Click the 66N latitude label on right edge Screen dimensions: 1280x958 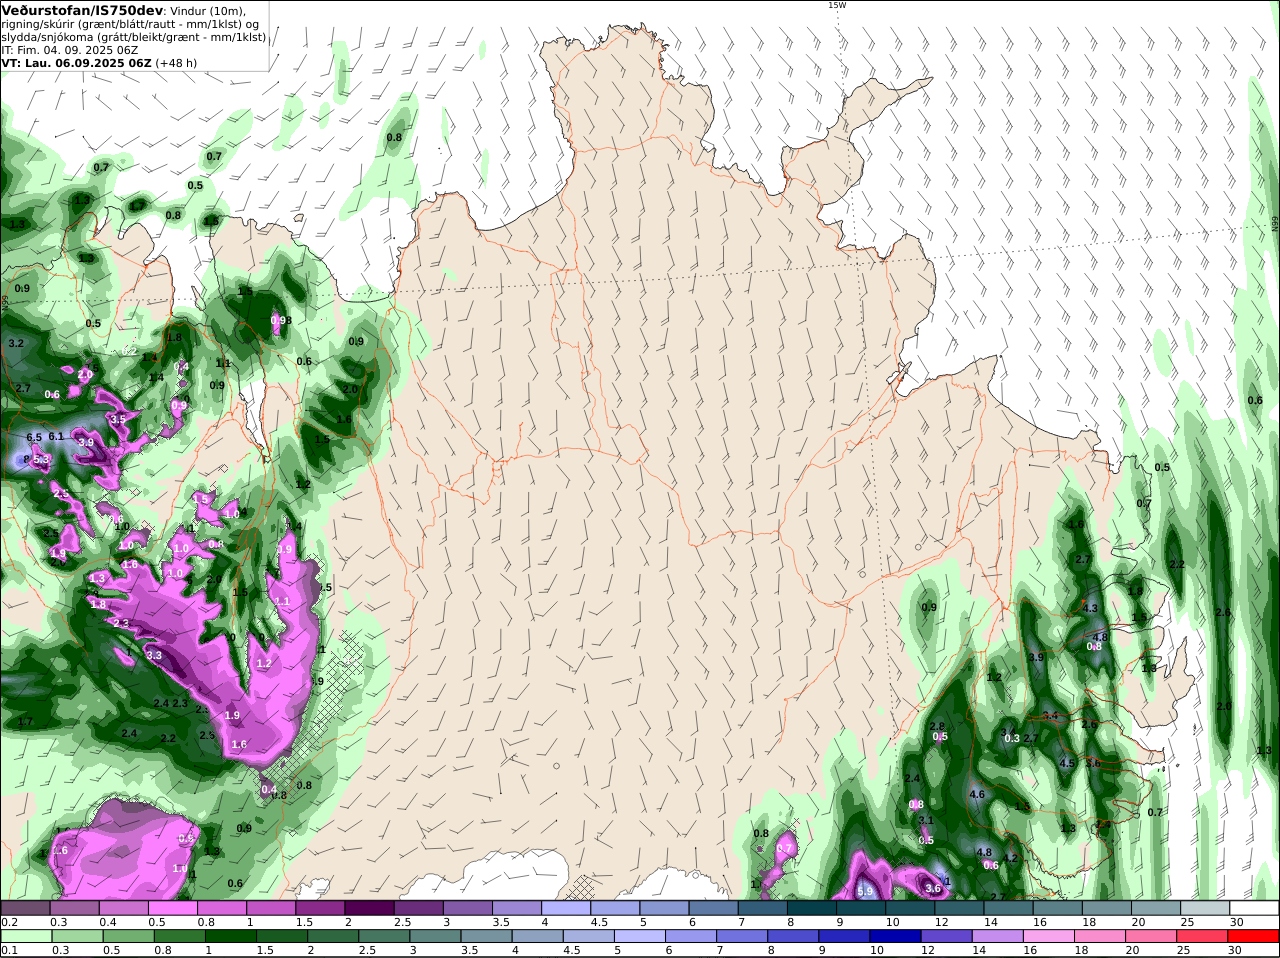pos(1275,224)
